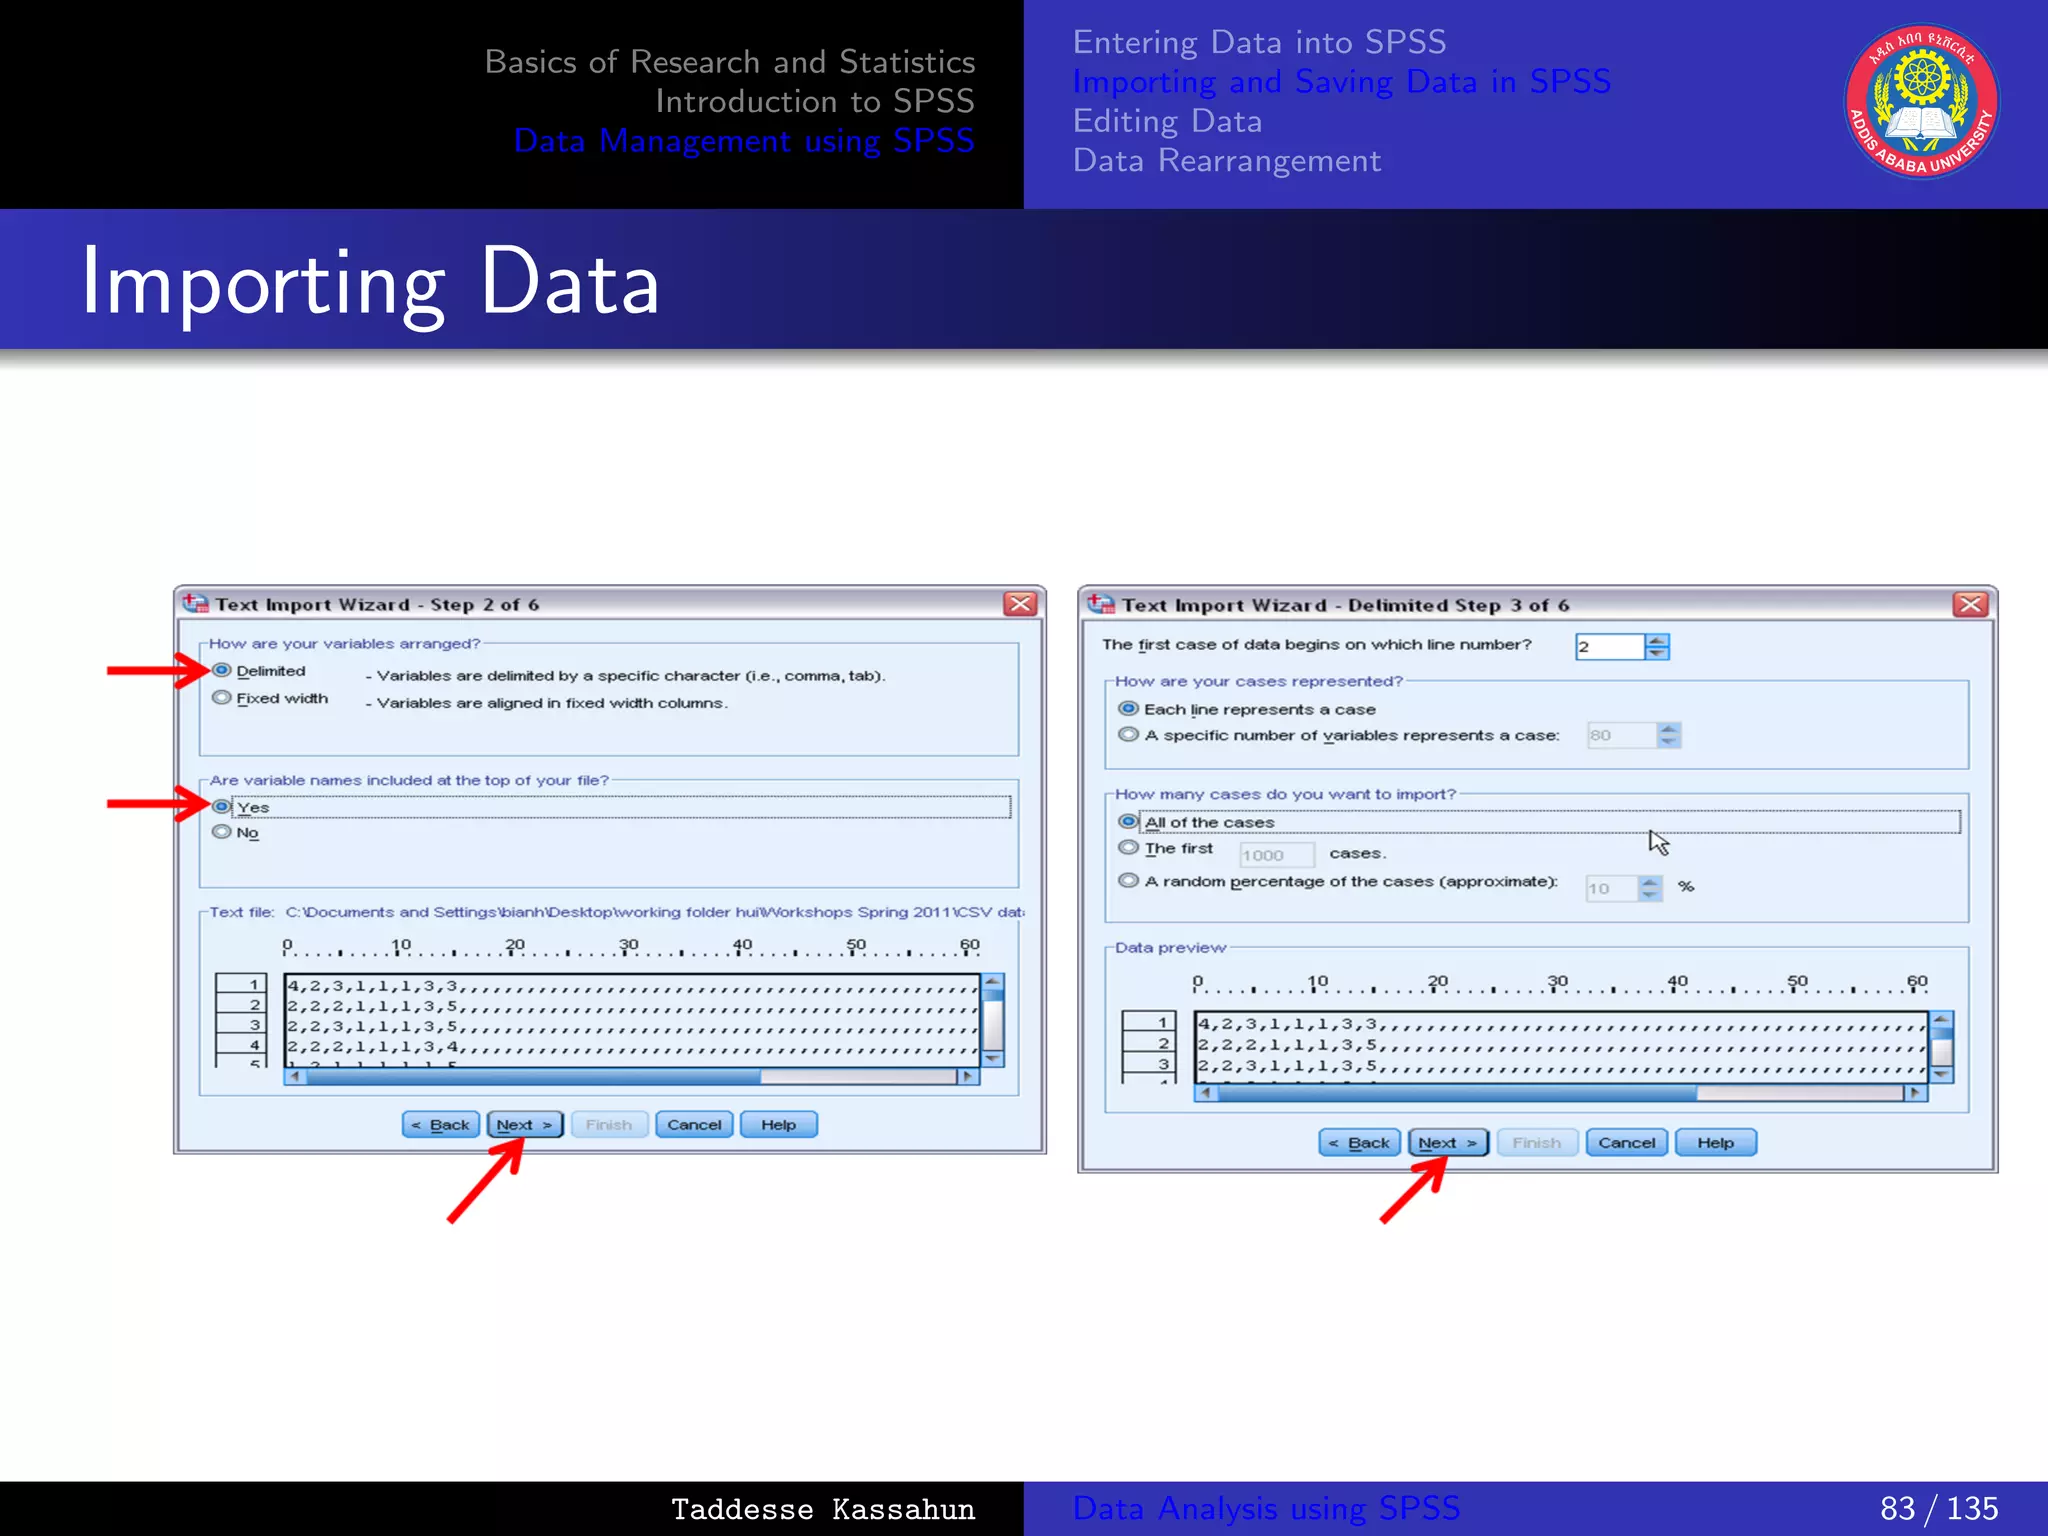Image resolution: width=2048 pixels, height=1536 pixels.
Task: Click Finish in Step 2 of 6 wizard
Action: (x=609, y=1125)
